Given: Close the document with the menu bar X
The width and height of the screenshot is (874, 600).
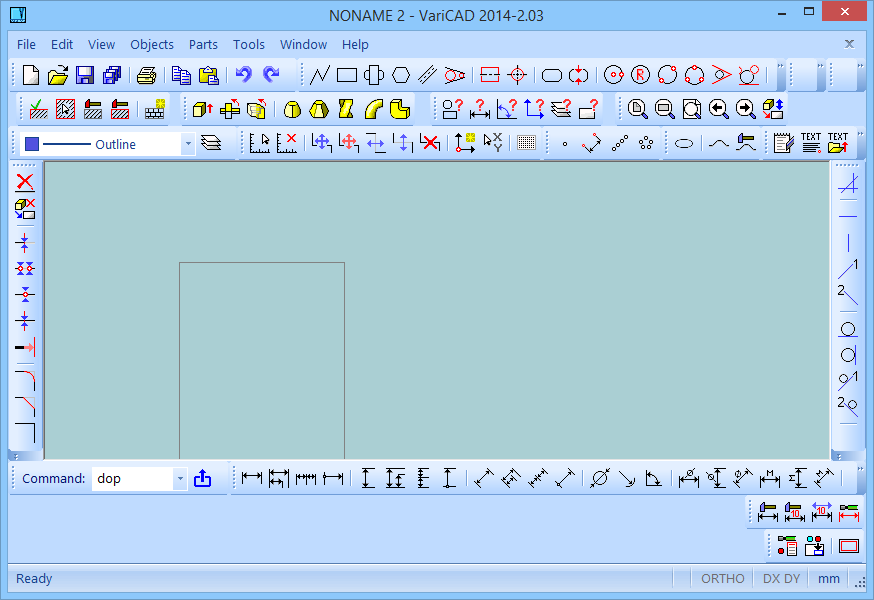Looking at the screenshot, I should click(849, 43).
